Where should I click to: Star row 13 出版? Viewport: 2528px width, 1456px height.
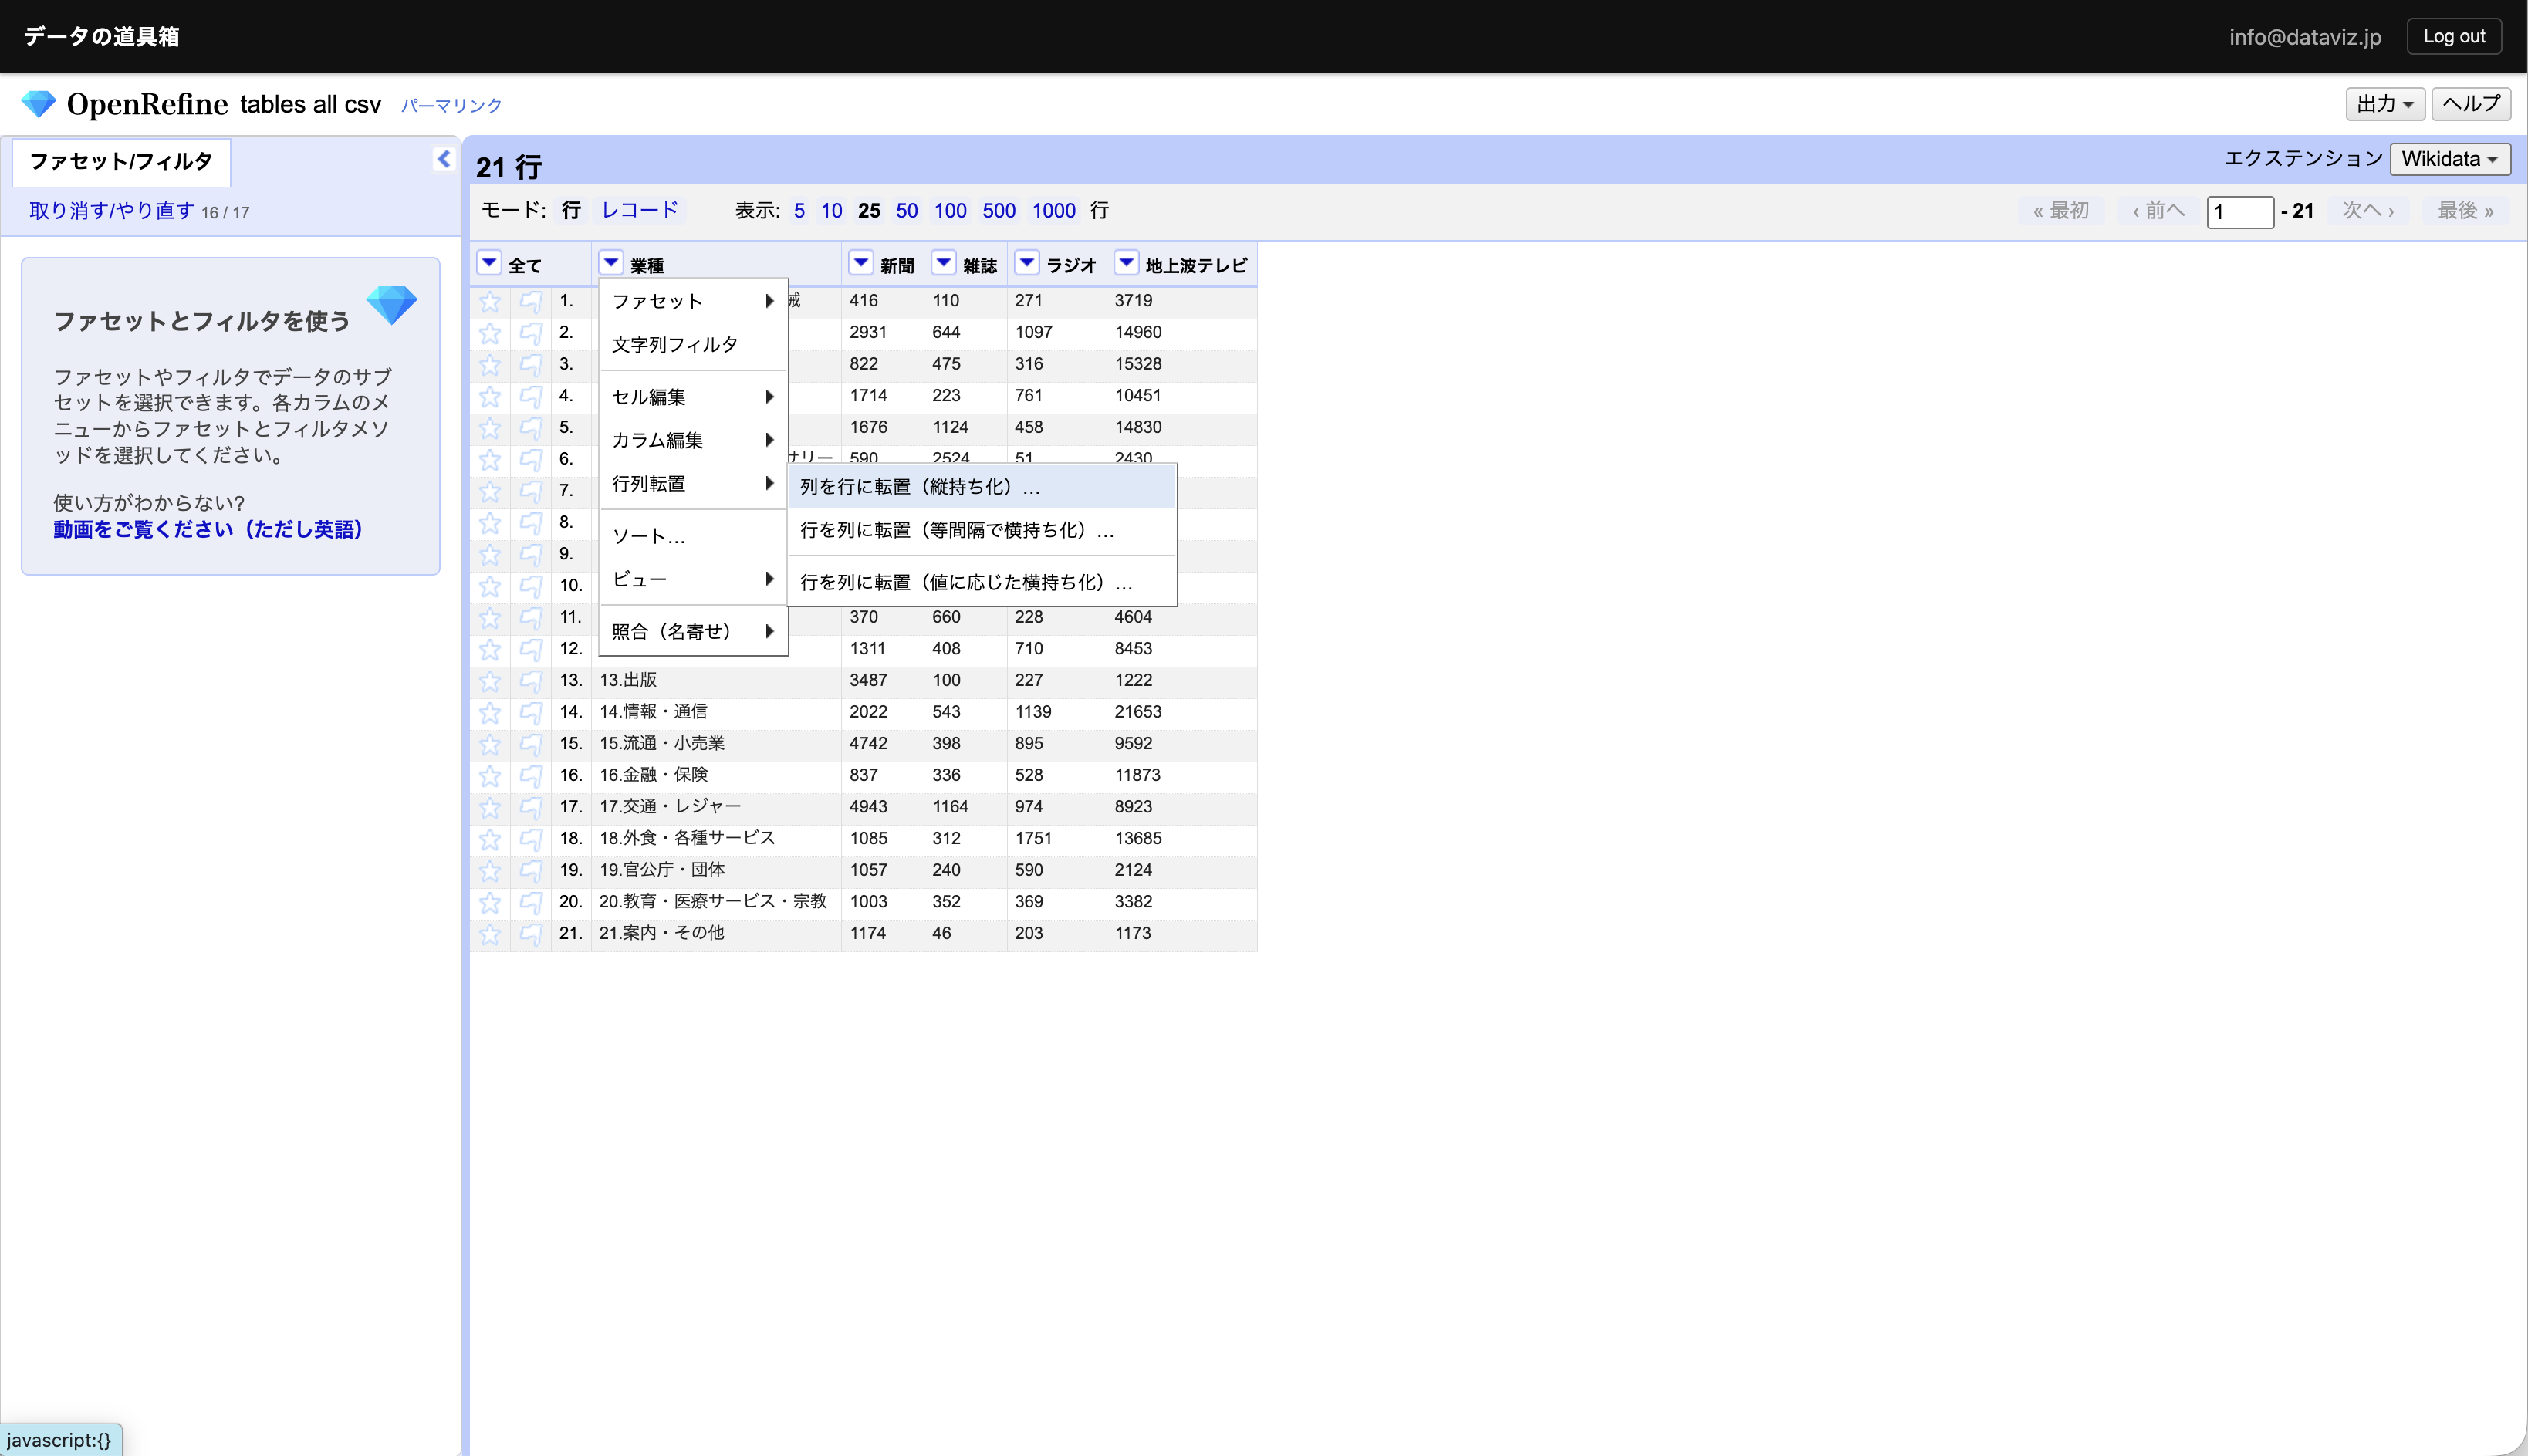tap(490, 681)
